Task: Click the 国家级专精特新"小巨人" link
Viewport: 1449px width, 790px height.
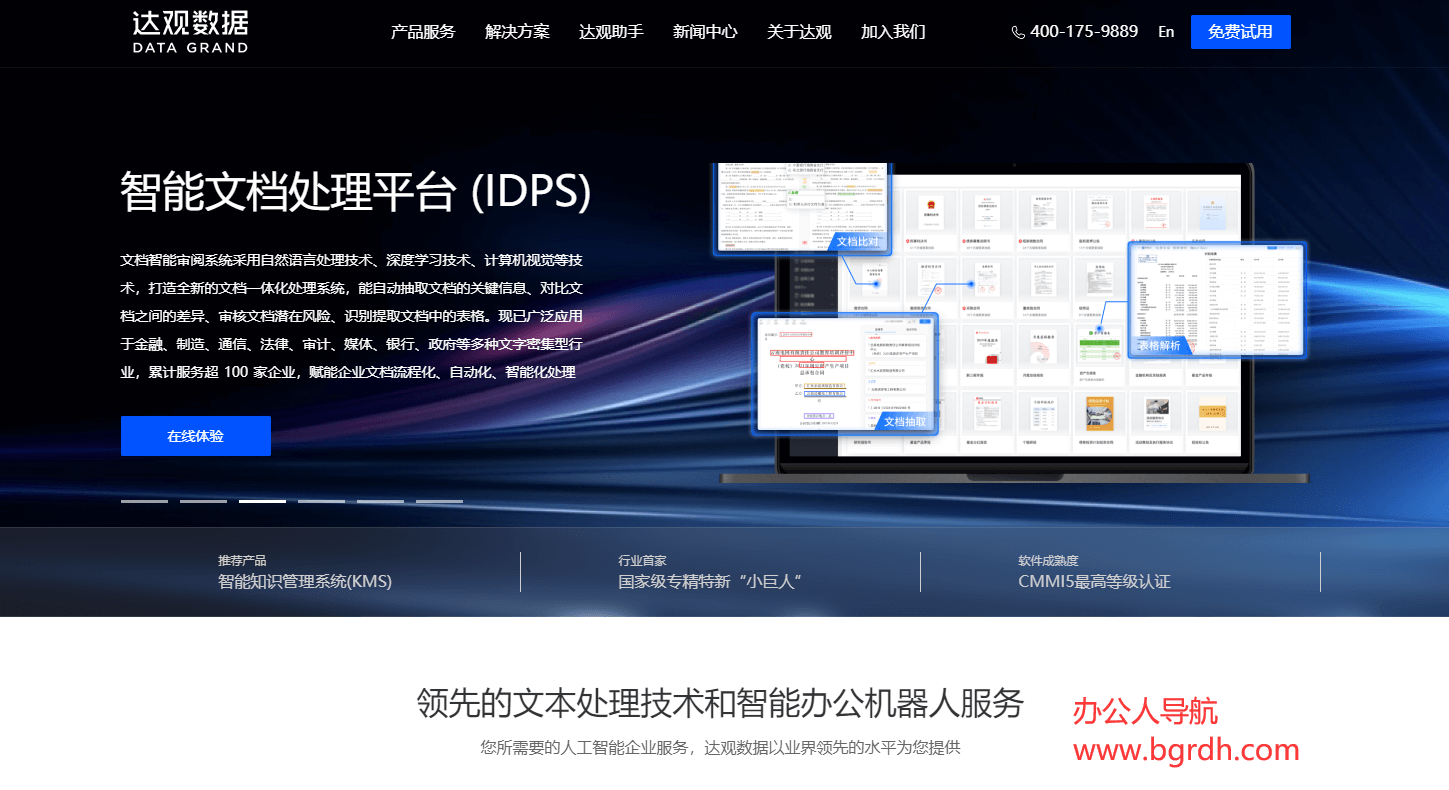Action: (711, 581)
